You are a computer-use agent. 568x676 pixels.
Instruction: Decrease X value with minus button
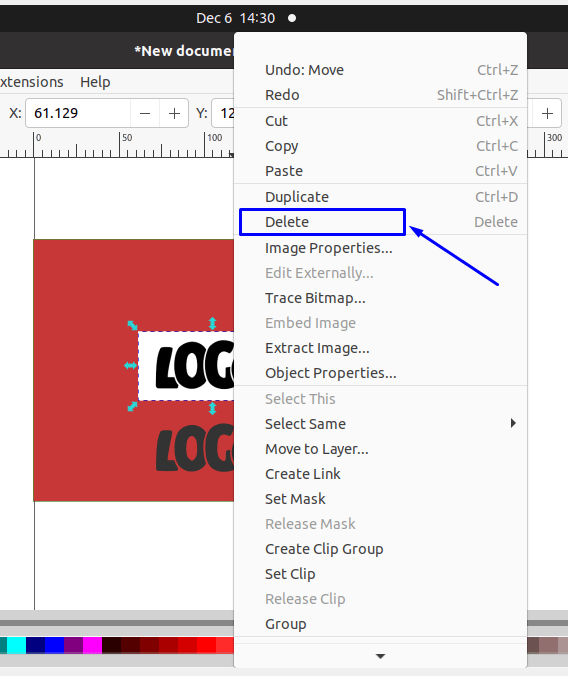145,113
